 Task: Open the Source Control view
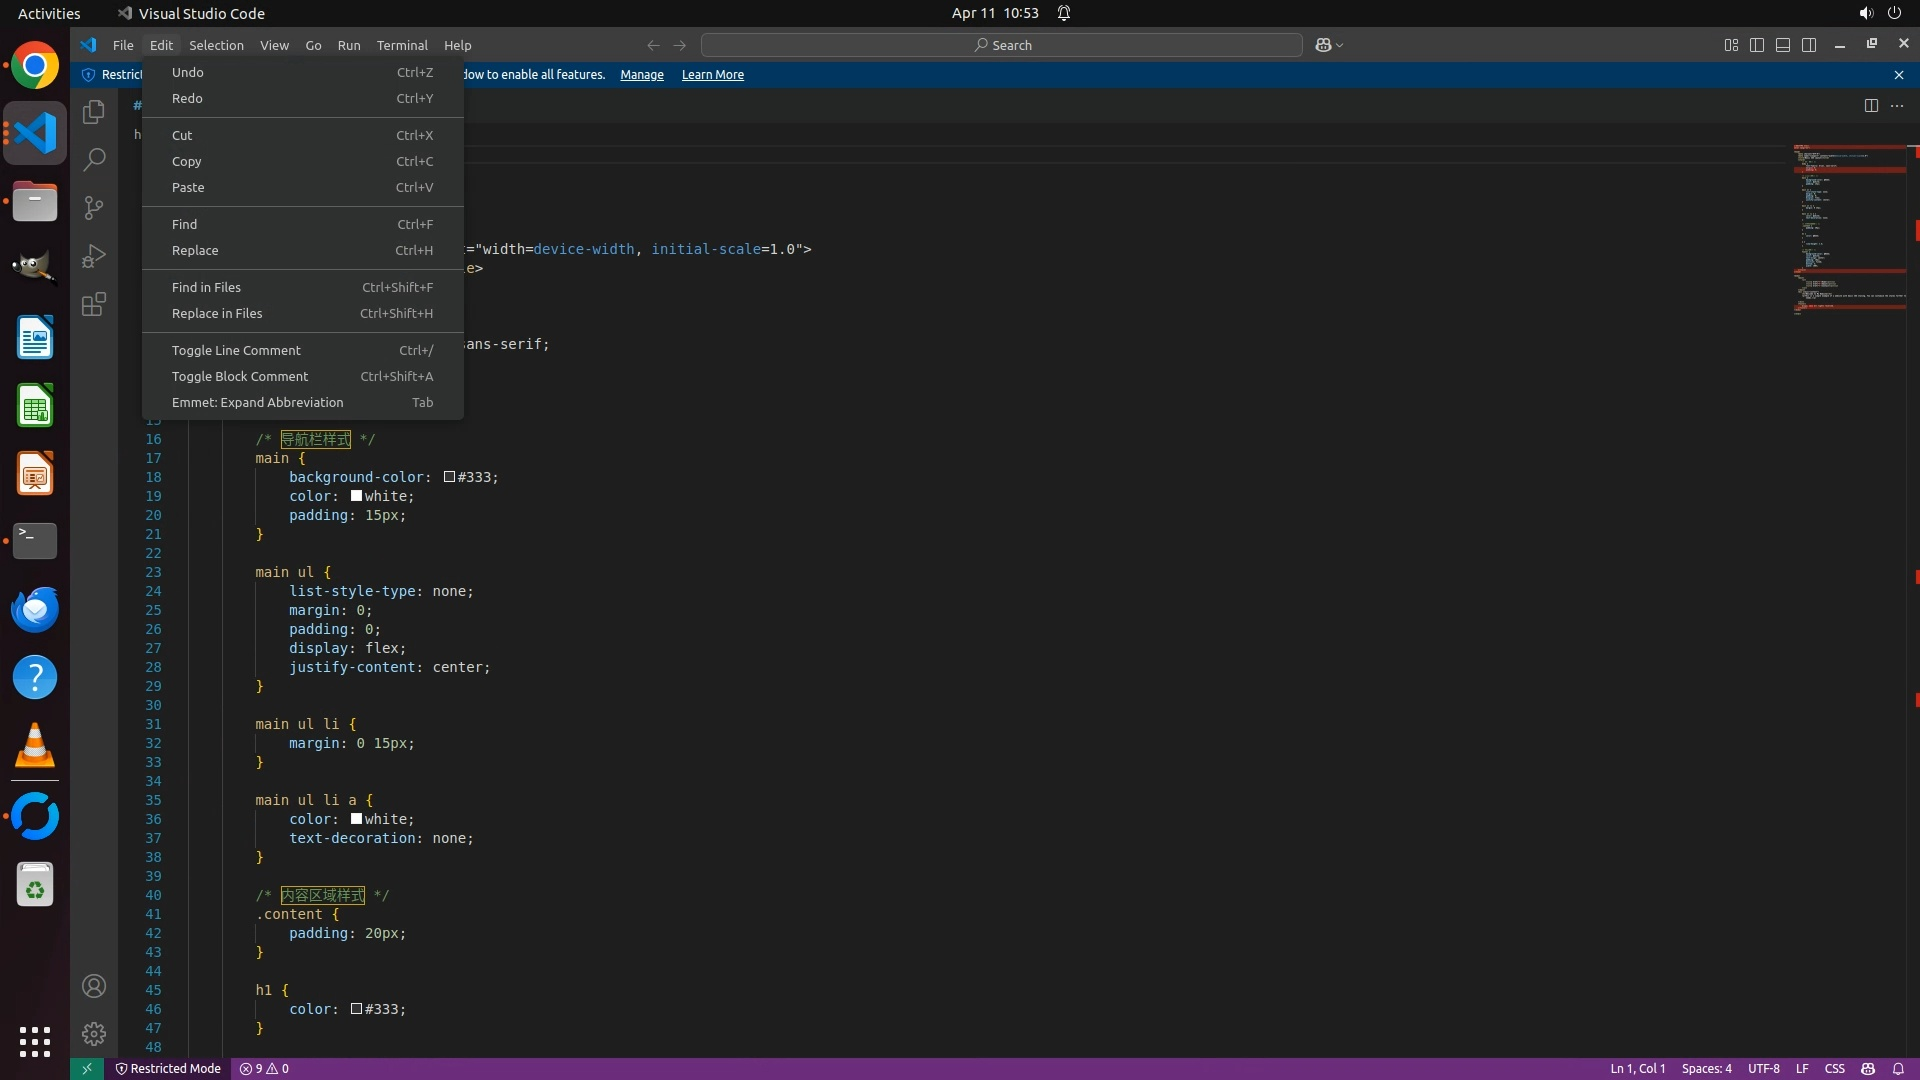tap(94, 208)
